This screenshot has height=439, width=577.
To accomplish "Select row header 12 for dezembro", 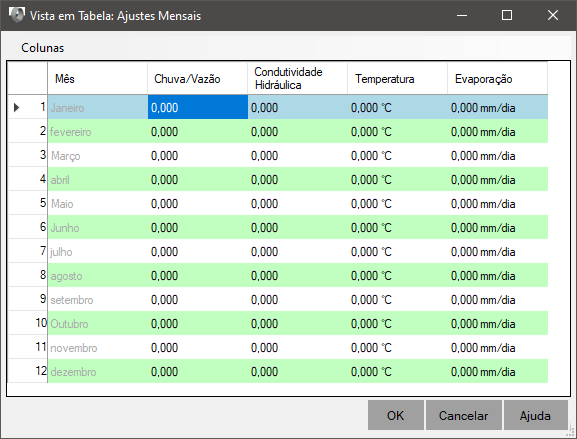I will point(28,371).
